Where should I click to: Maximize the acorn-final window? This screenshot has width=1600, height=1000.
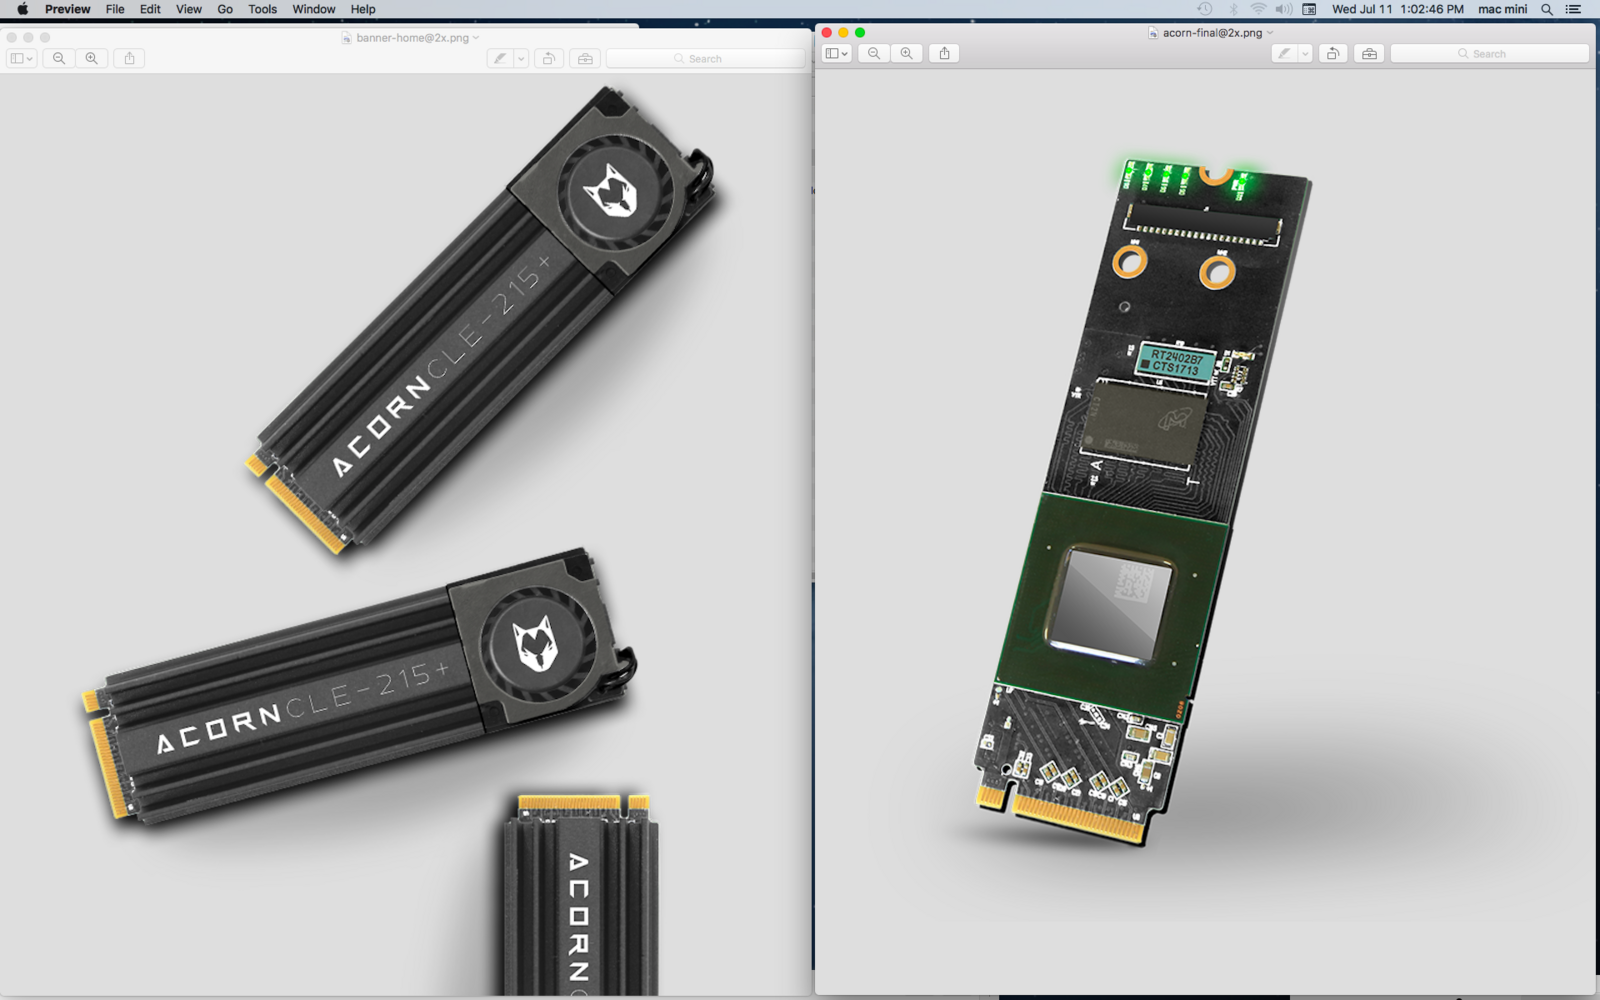point(860,32)
